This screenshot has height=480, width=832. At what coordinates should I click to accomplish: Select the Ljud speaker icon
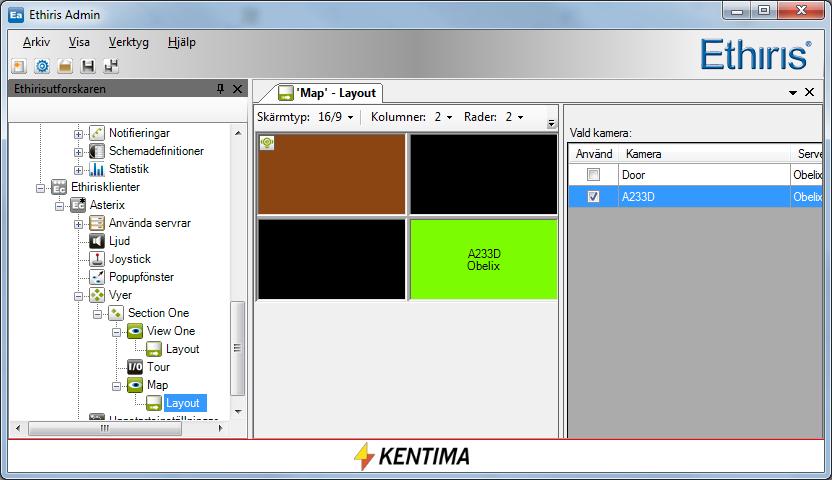point(97,241)
